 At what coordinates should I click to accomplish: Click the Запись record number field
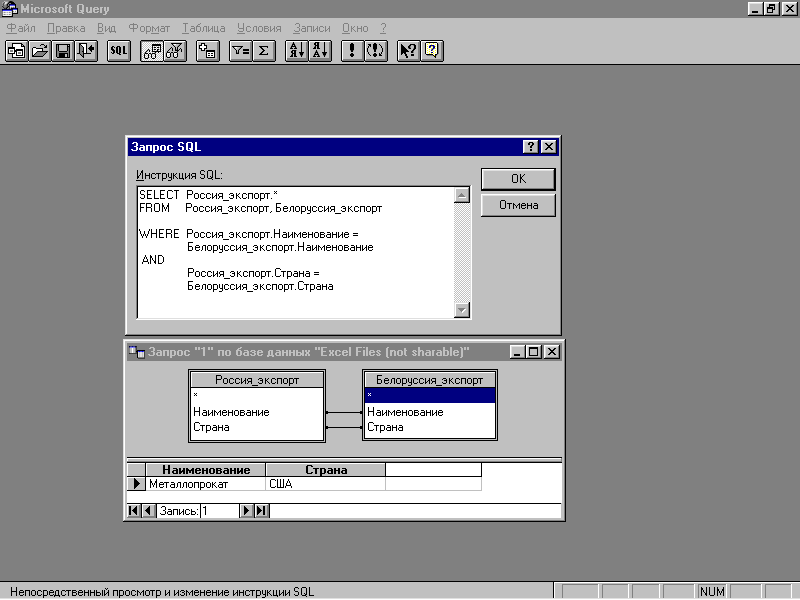click(220, 511)
